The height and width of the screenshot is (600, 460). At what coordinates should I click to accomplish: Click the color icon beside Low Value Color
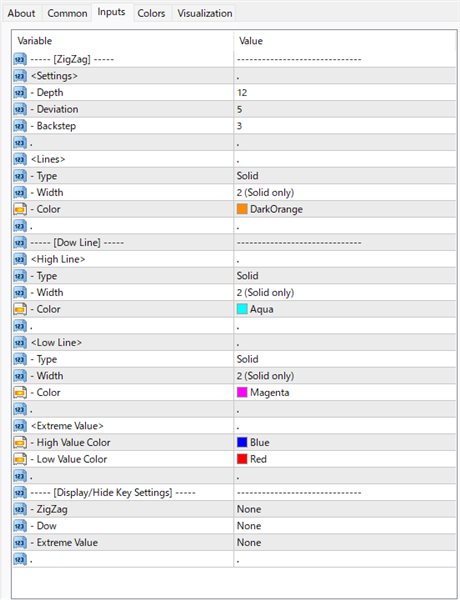coord(20,459)
